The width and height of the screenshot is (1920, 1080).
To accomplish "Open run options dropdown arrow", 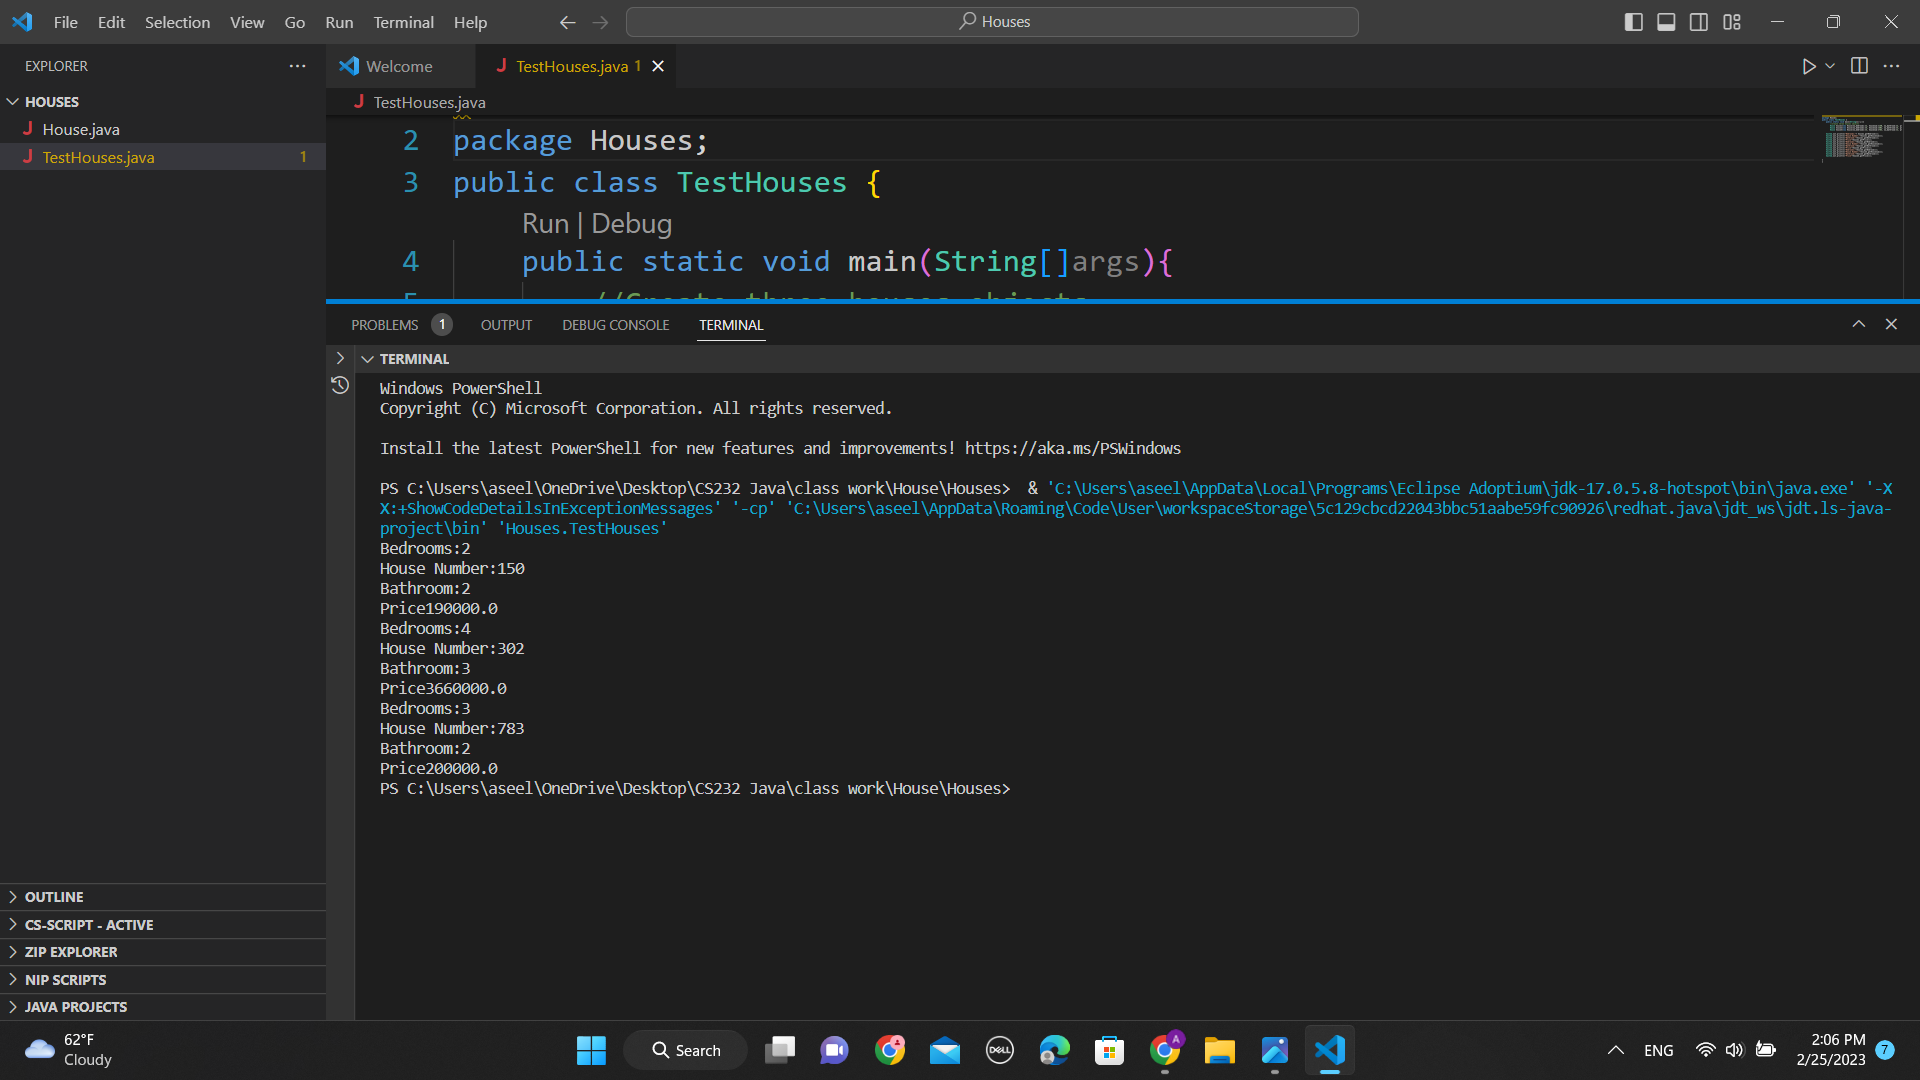I will 1830,66.
